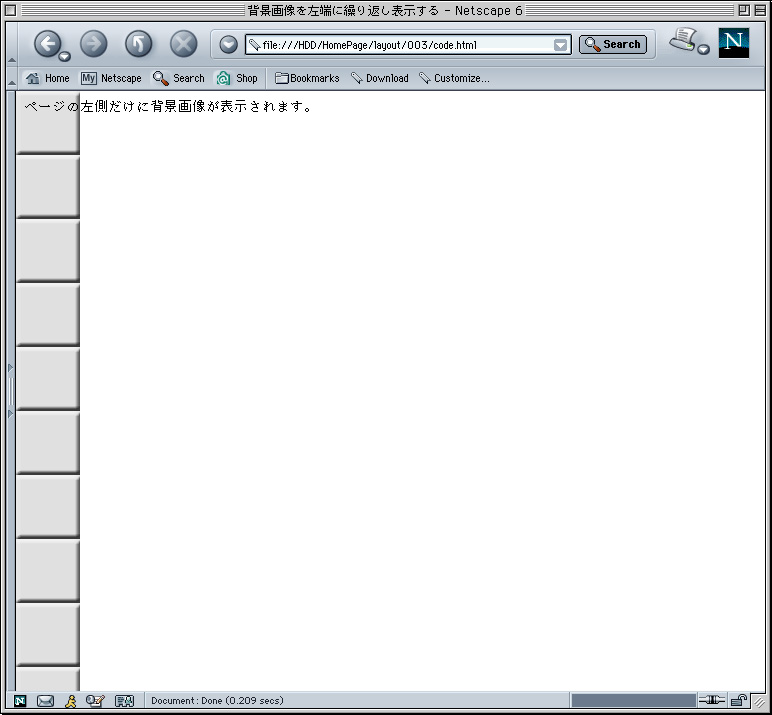Open the Back button history dropdown arrow

(x=64, y=57)
